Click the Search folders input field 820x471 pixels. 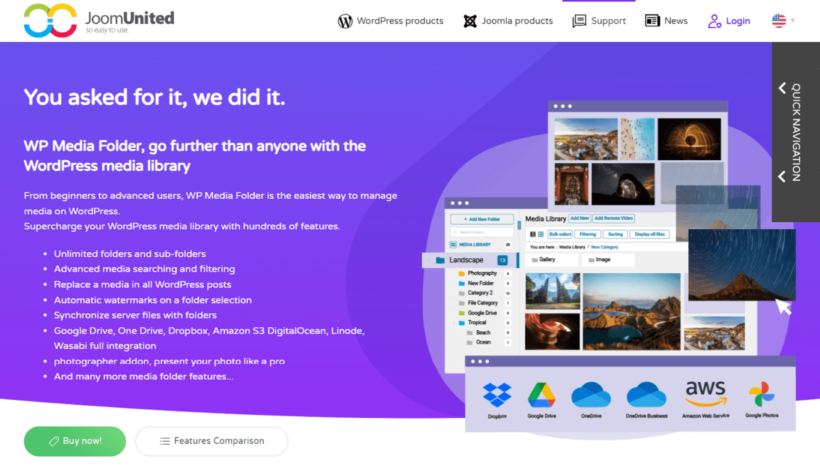tap(482, 232)
